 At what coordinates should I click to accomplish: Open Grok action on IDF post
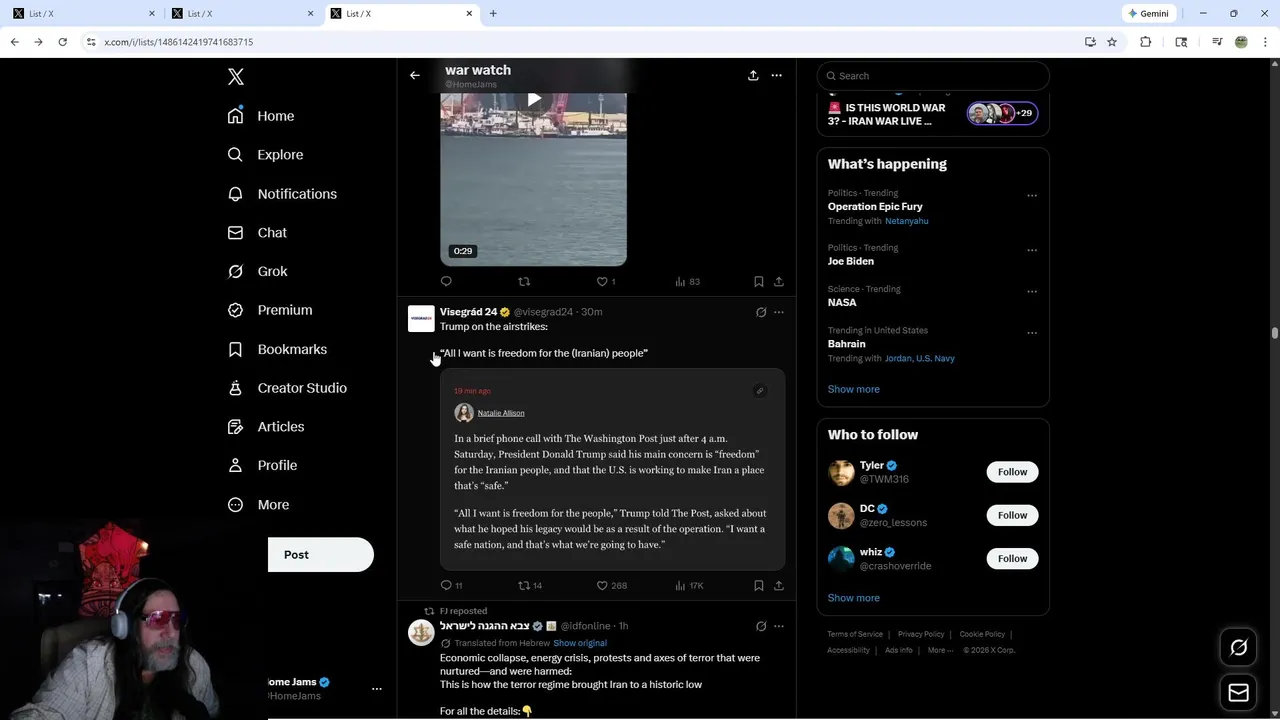pyautogui.click(x=761, y=626)
